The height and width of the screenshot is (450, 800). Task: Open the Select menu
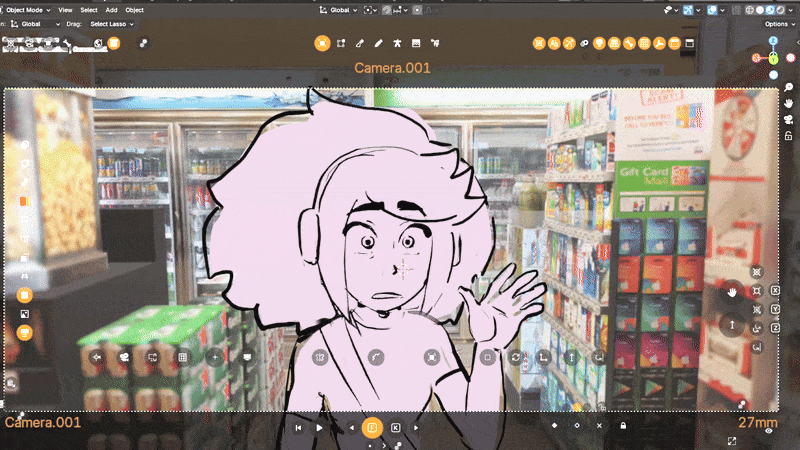pyautogui.click(x=89, y=10)
